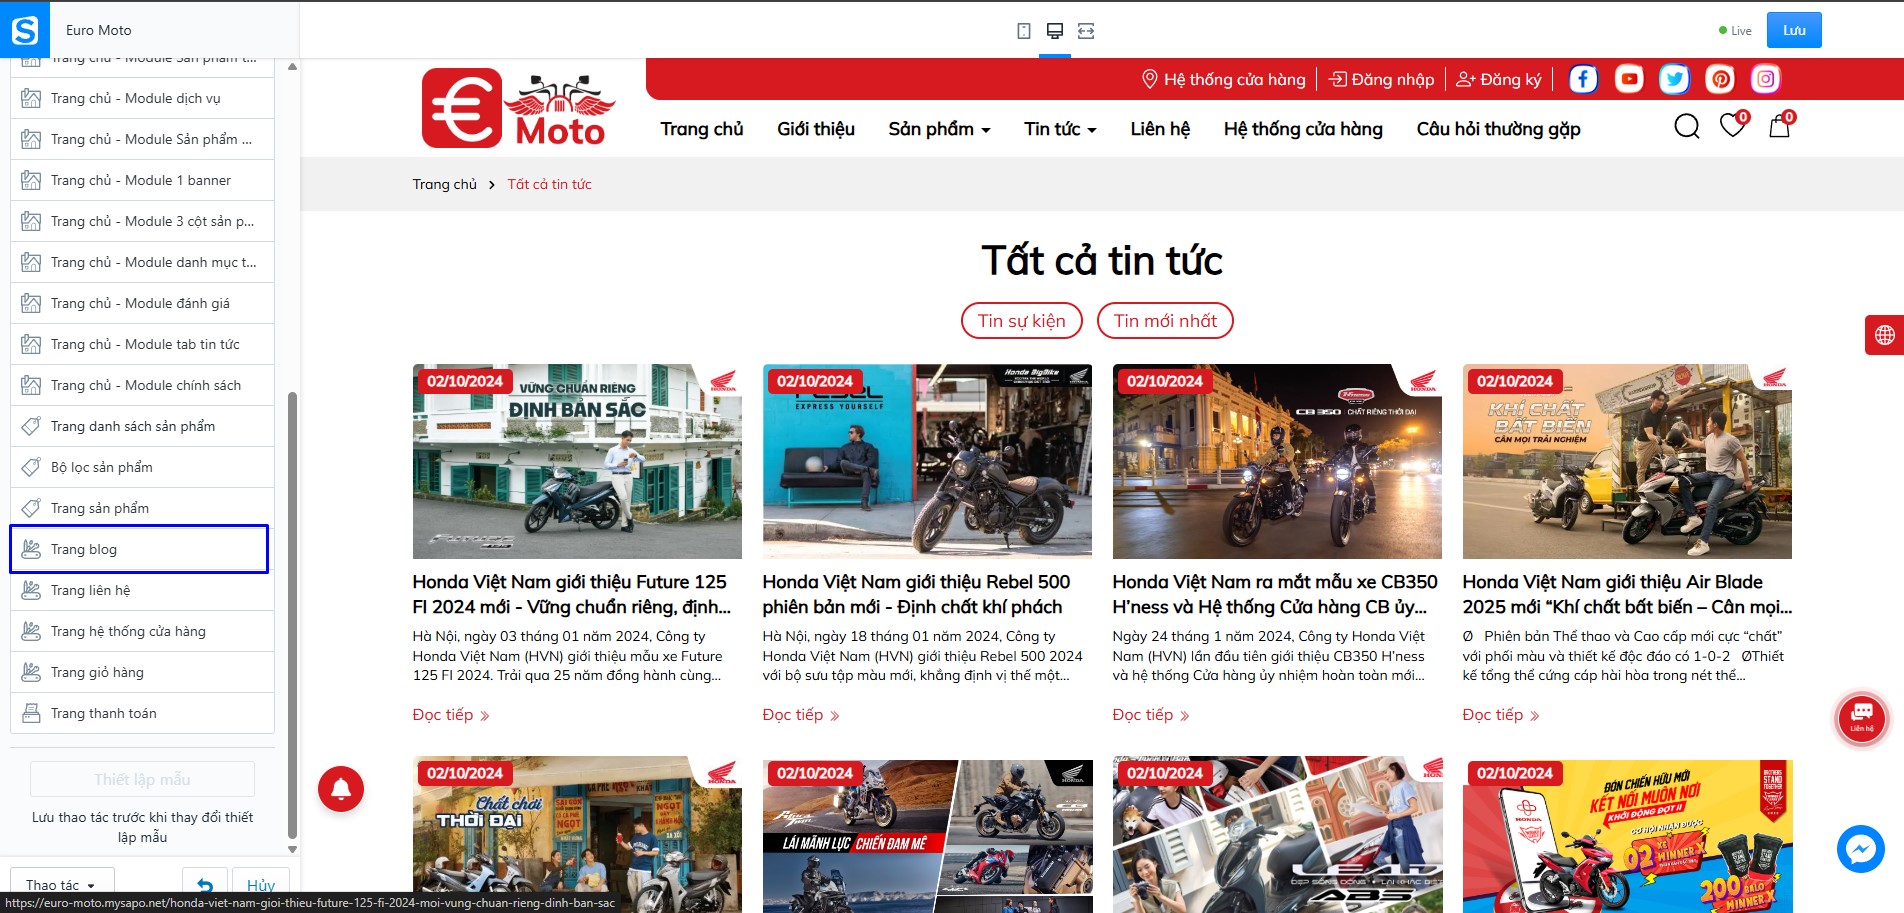Select Trang sản phẩm item
Screen dimensions: 1904x913
coord(142,508)
